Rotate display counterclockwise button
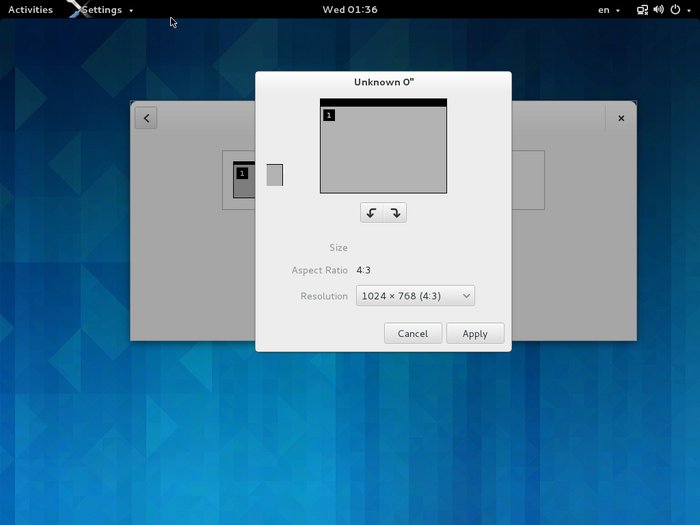Screen dimensions: 700x525 pyautogui.click(x=371, y=213)
